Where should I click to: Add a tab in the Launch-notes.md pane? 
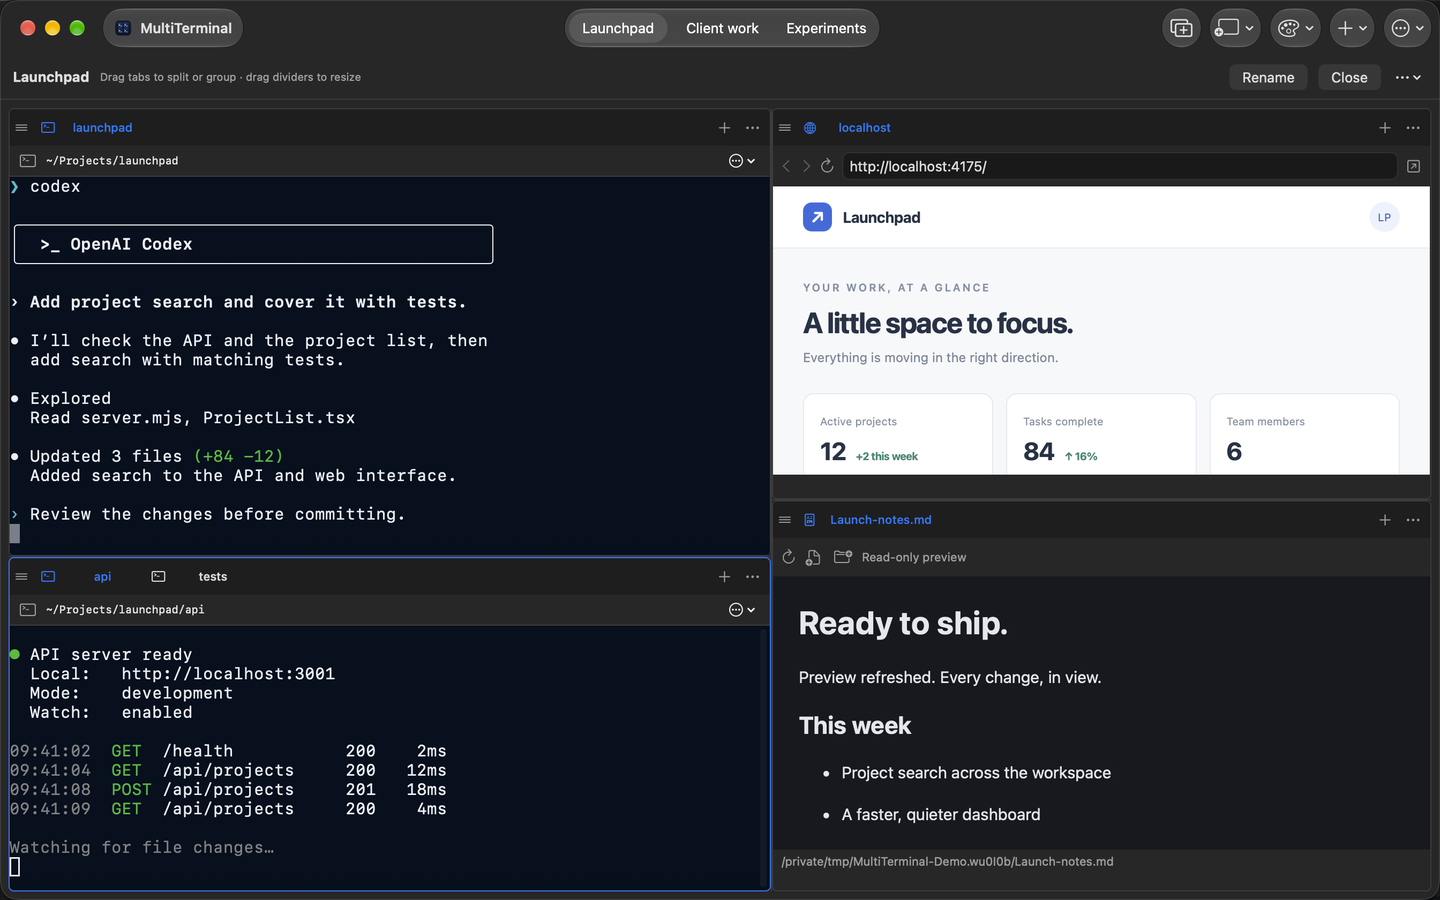(1385, 520)
